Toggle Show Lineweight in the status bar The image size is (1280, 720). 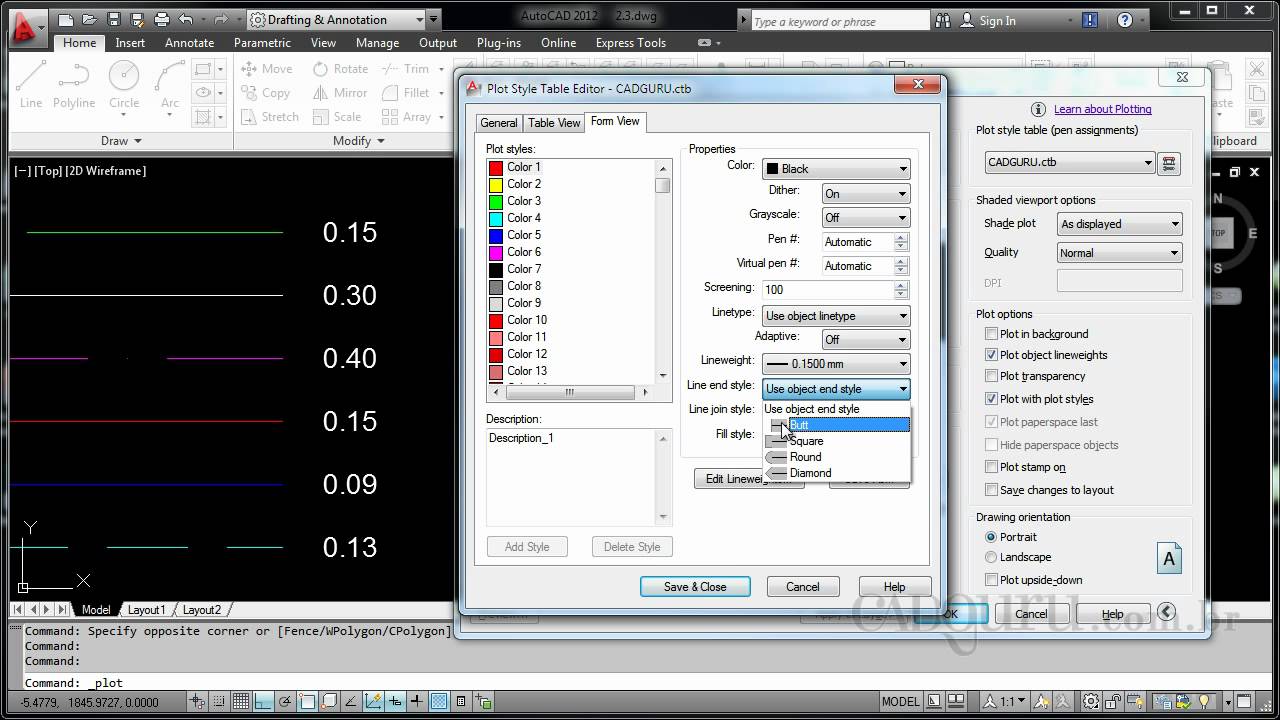click(x=417, y=702)
